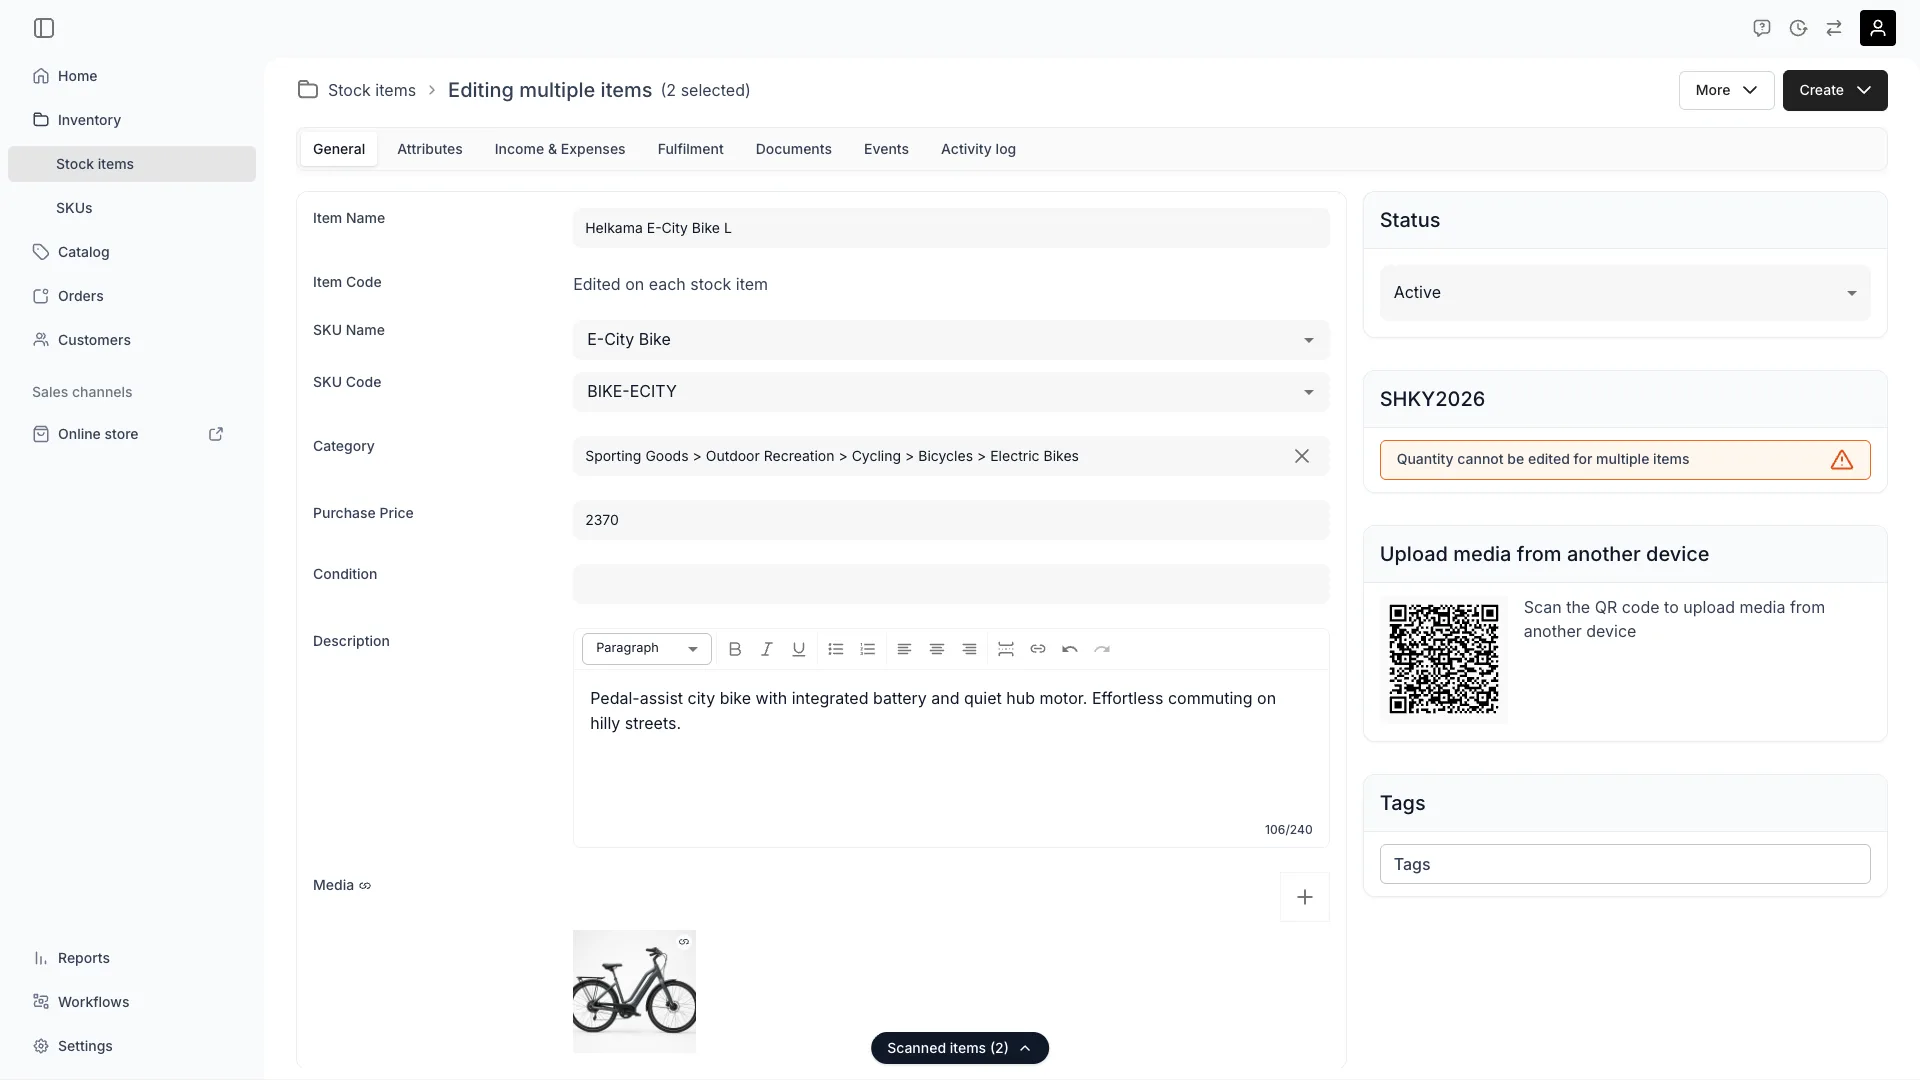Change the Active status dropdown
The width and height of the screenshot is (1920, 1080).
(1625, 293)
